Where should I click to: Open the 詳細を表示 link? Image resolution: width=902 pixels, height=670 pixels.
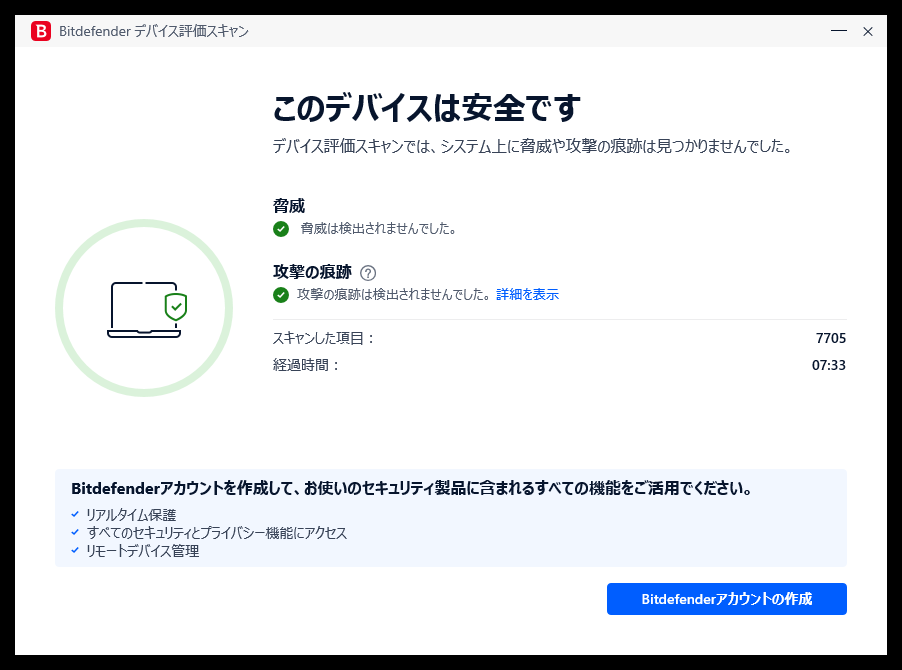tap(527, 294)
